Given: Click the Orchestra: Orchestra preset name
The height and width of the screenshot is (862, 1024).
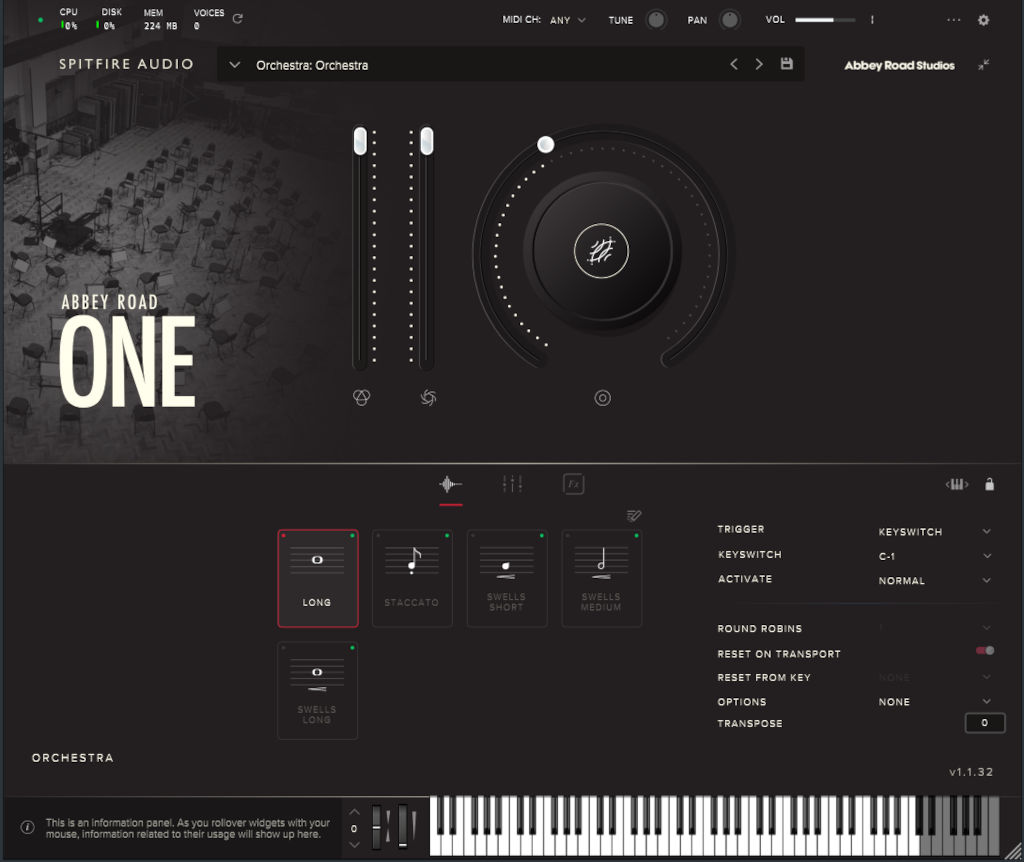Looking at the screenshot, I should [312, 65].
